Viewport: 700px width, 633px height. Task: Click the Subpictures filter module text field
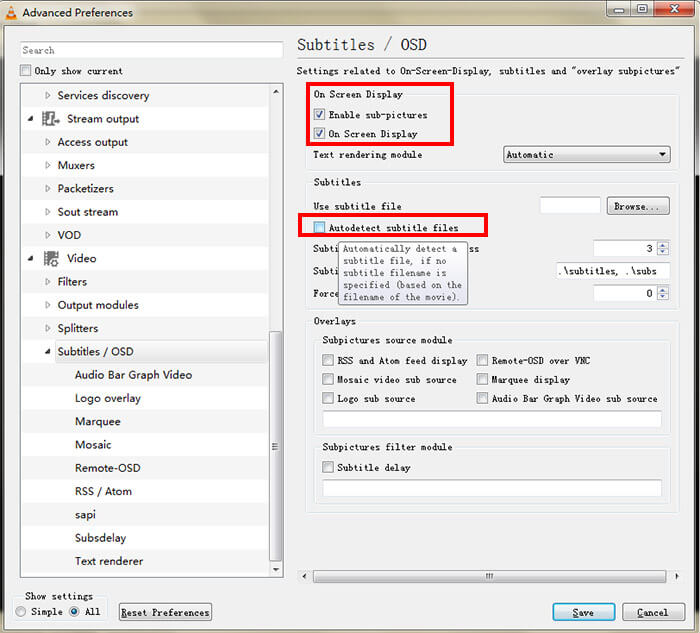[x=492, y=488]
